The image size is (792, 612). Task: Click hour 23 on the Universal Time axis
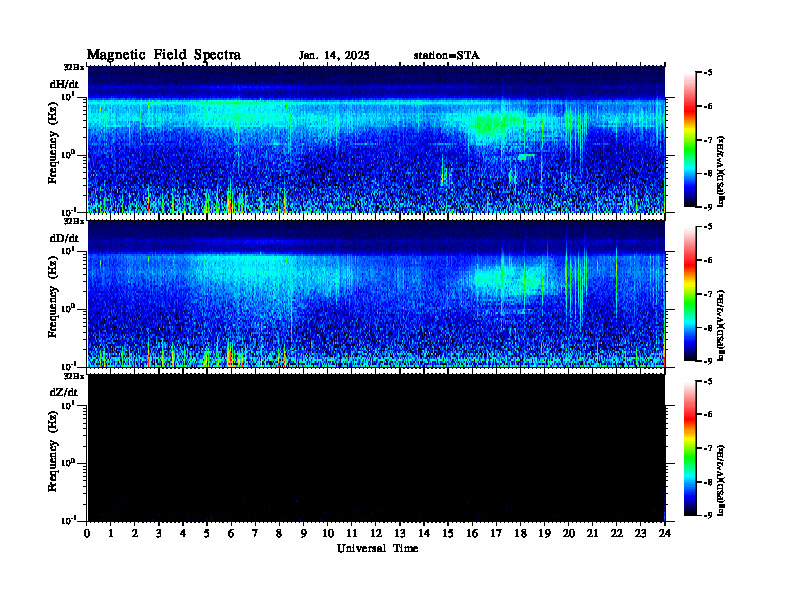tap(641, 533)
